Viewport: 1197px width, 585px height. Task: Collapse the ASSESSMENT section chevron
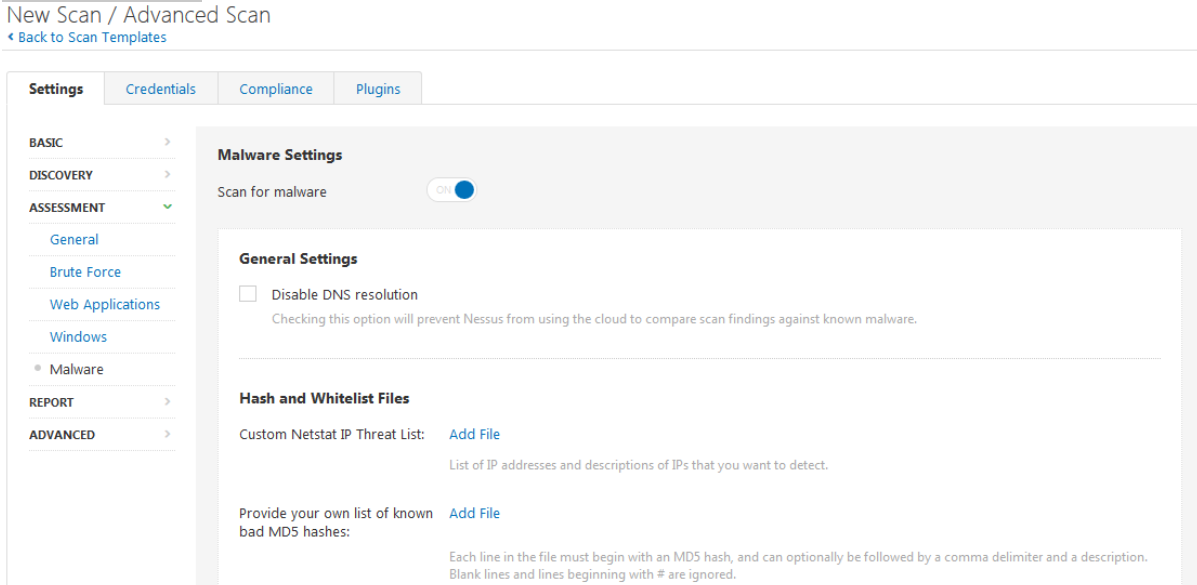[x=167, y=207]
